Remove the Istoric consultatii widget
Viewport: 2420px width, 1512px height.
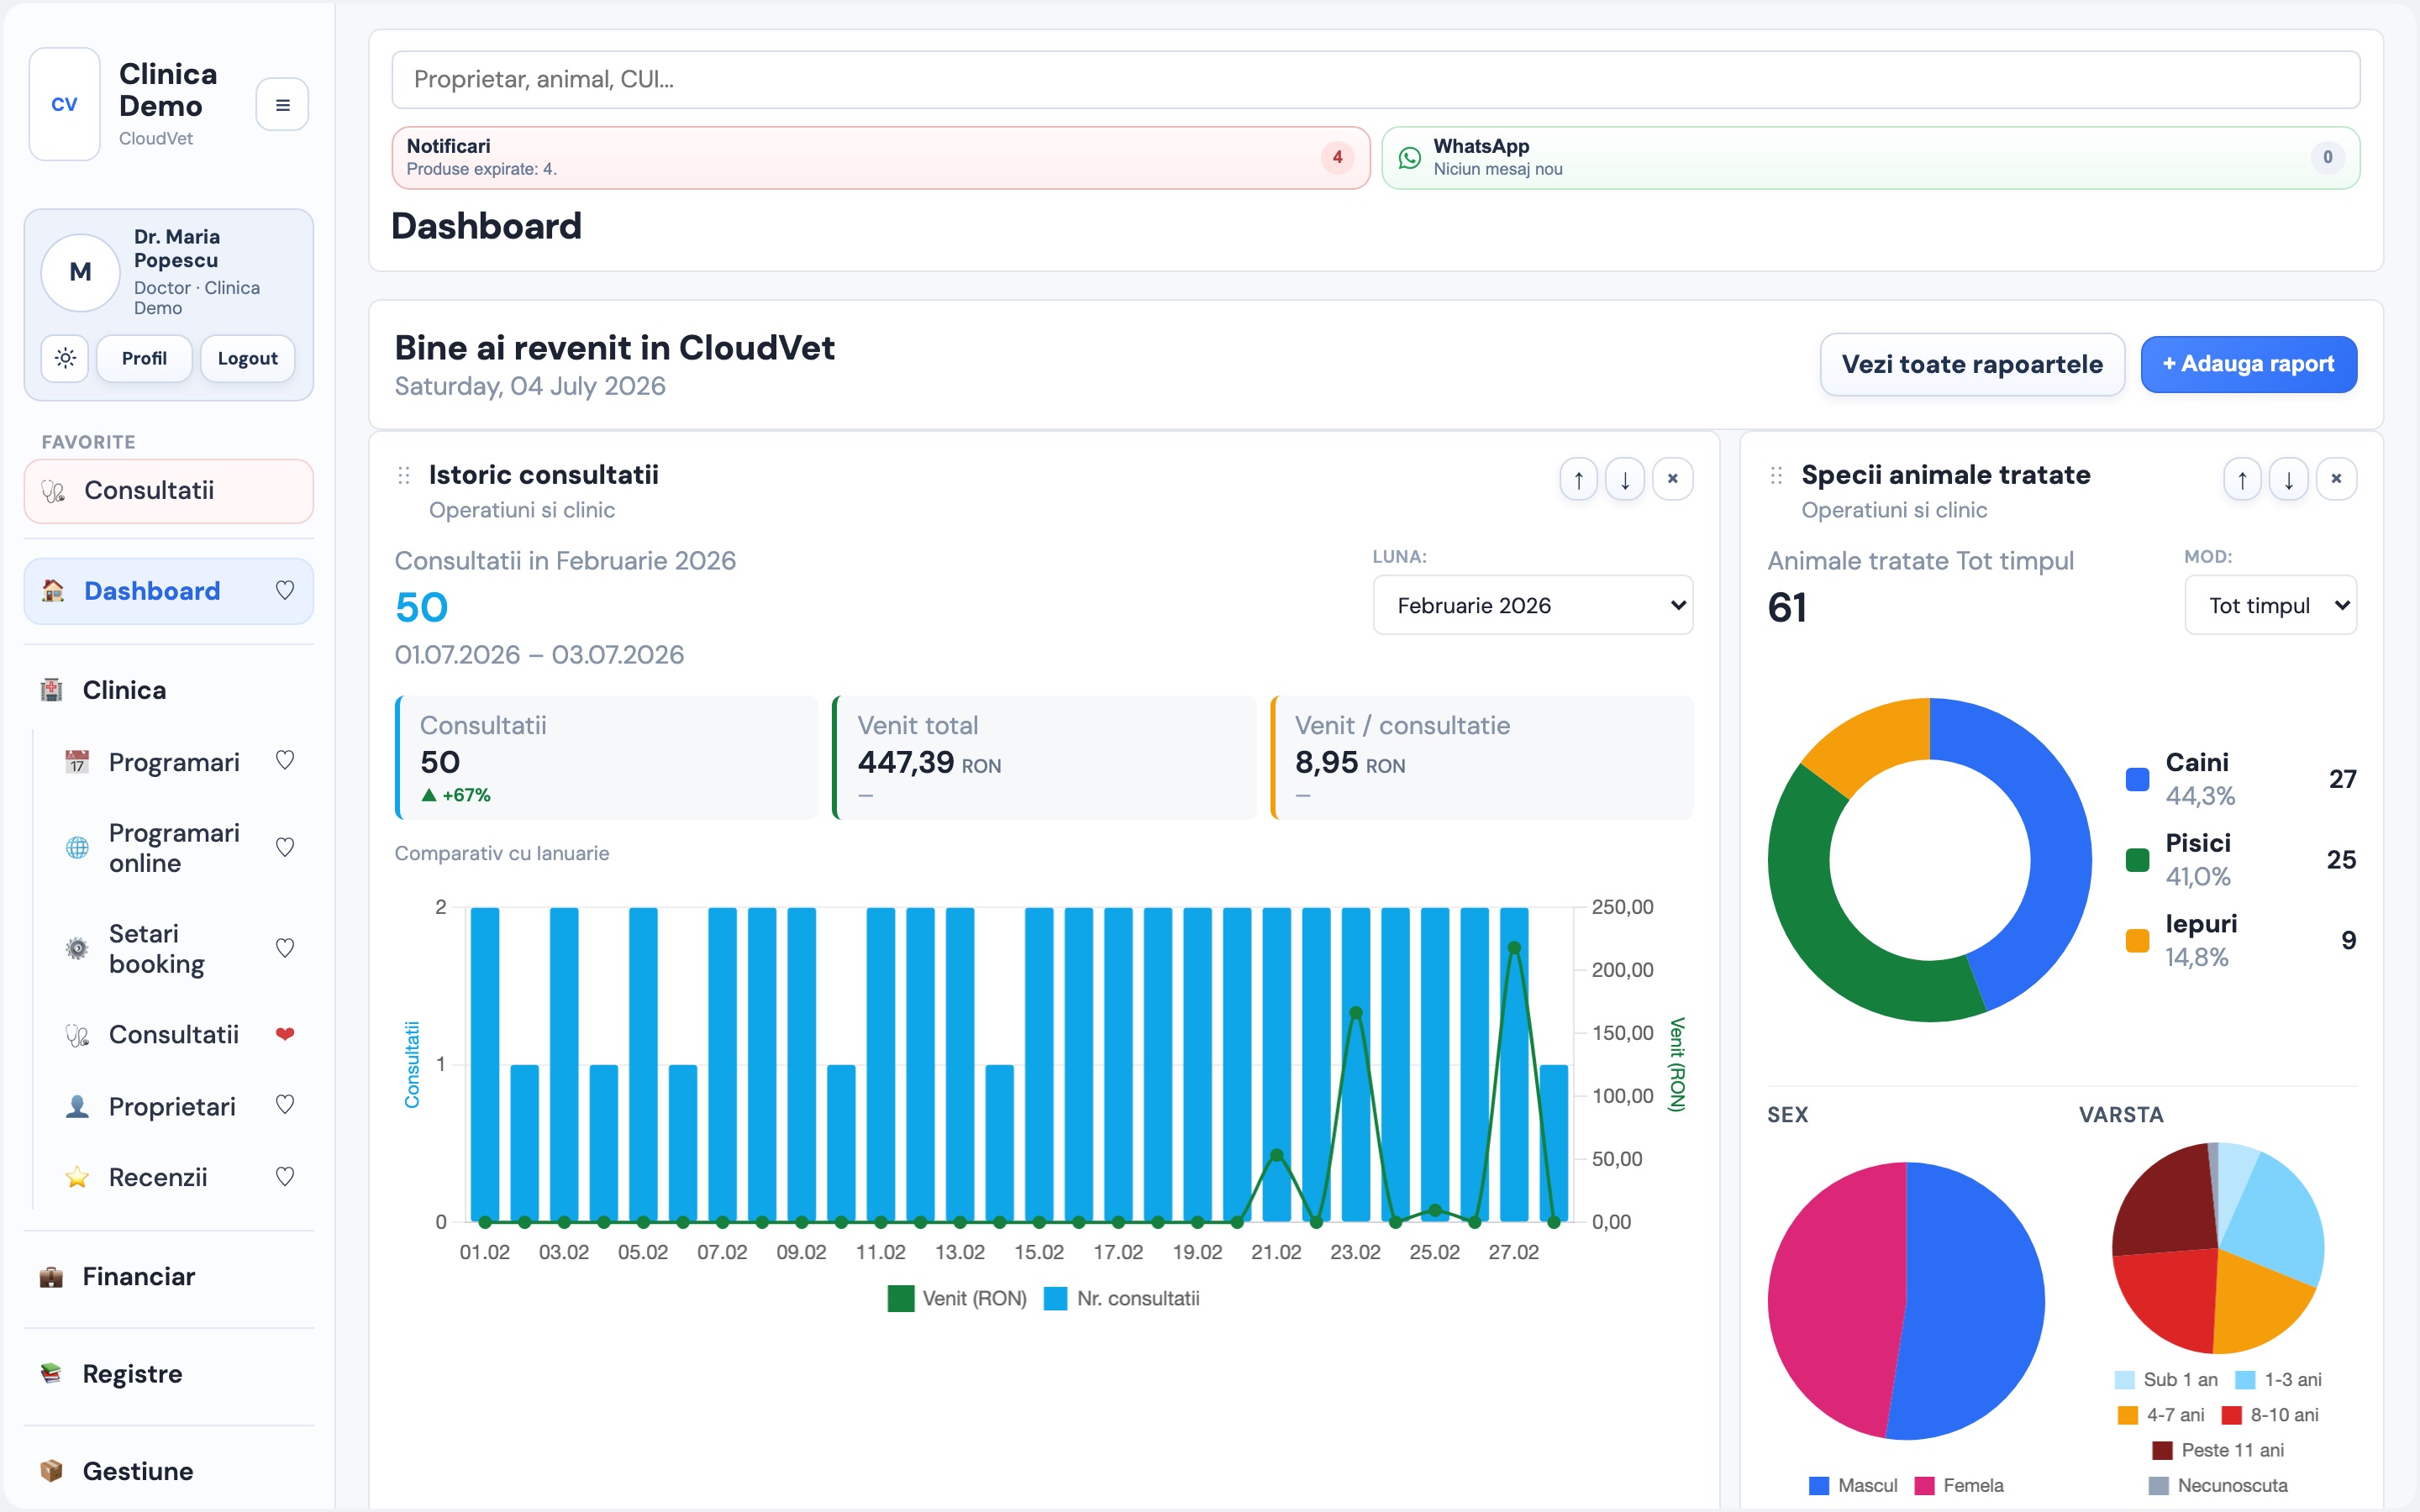click(x=1672, y=479)
